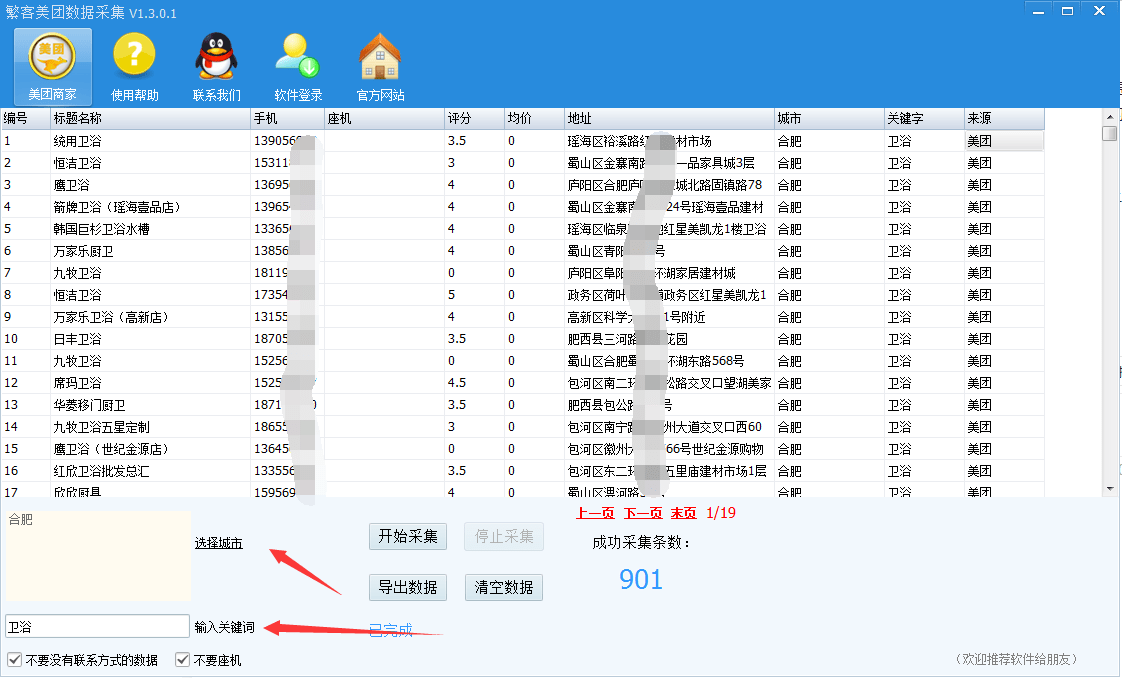Image resolution: width=1122 pixels, height=678 pixels.
Task: Click 九牧卫浴 in row 7
Action: click(77, 273)
